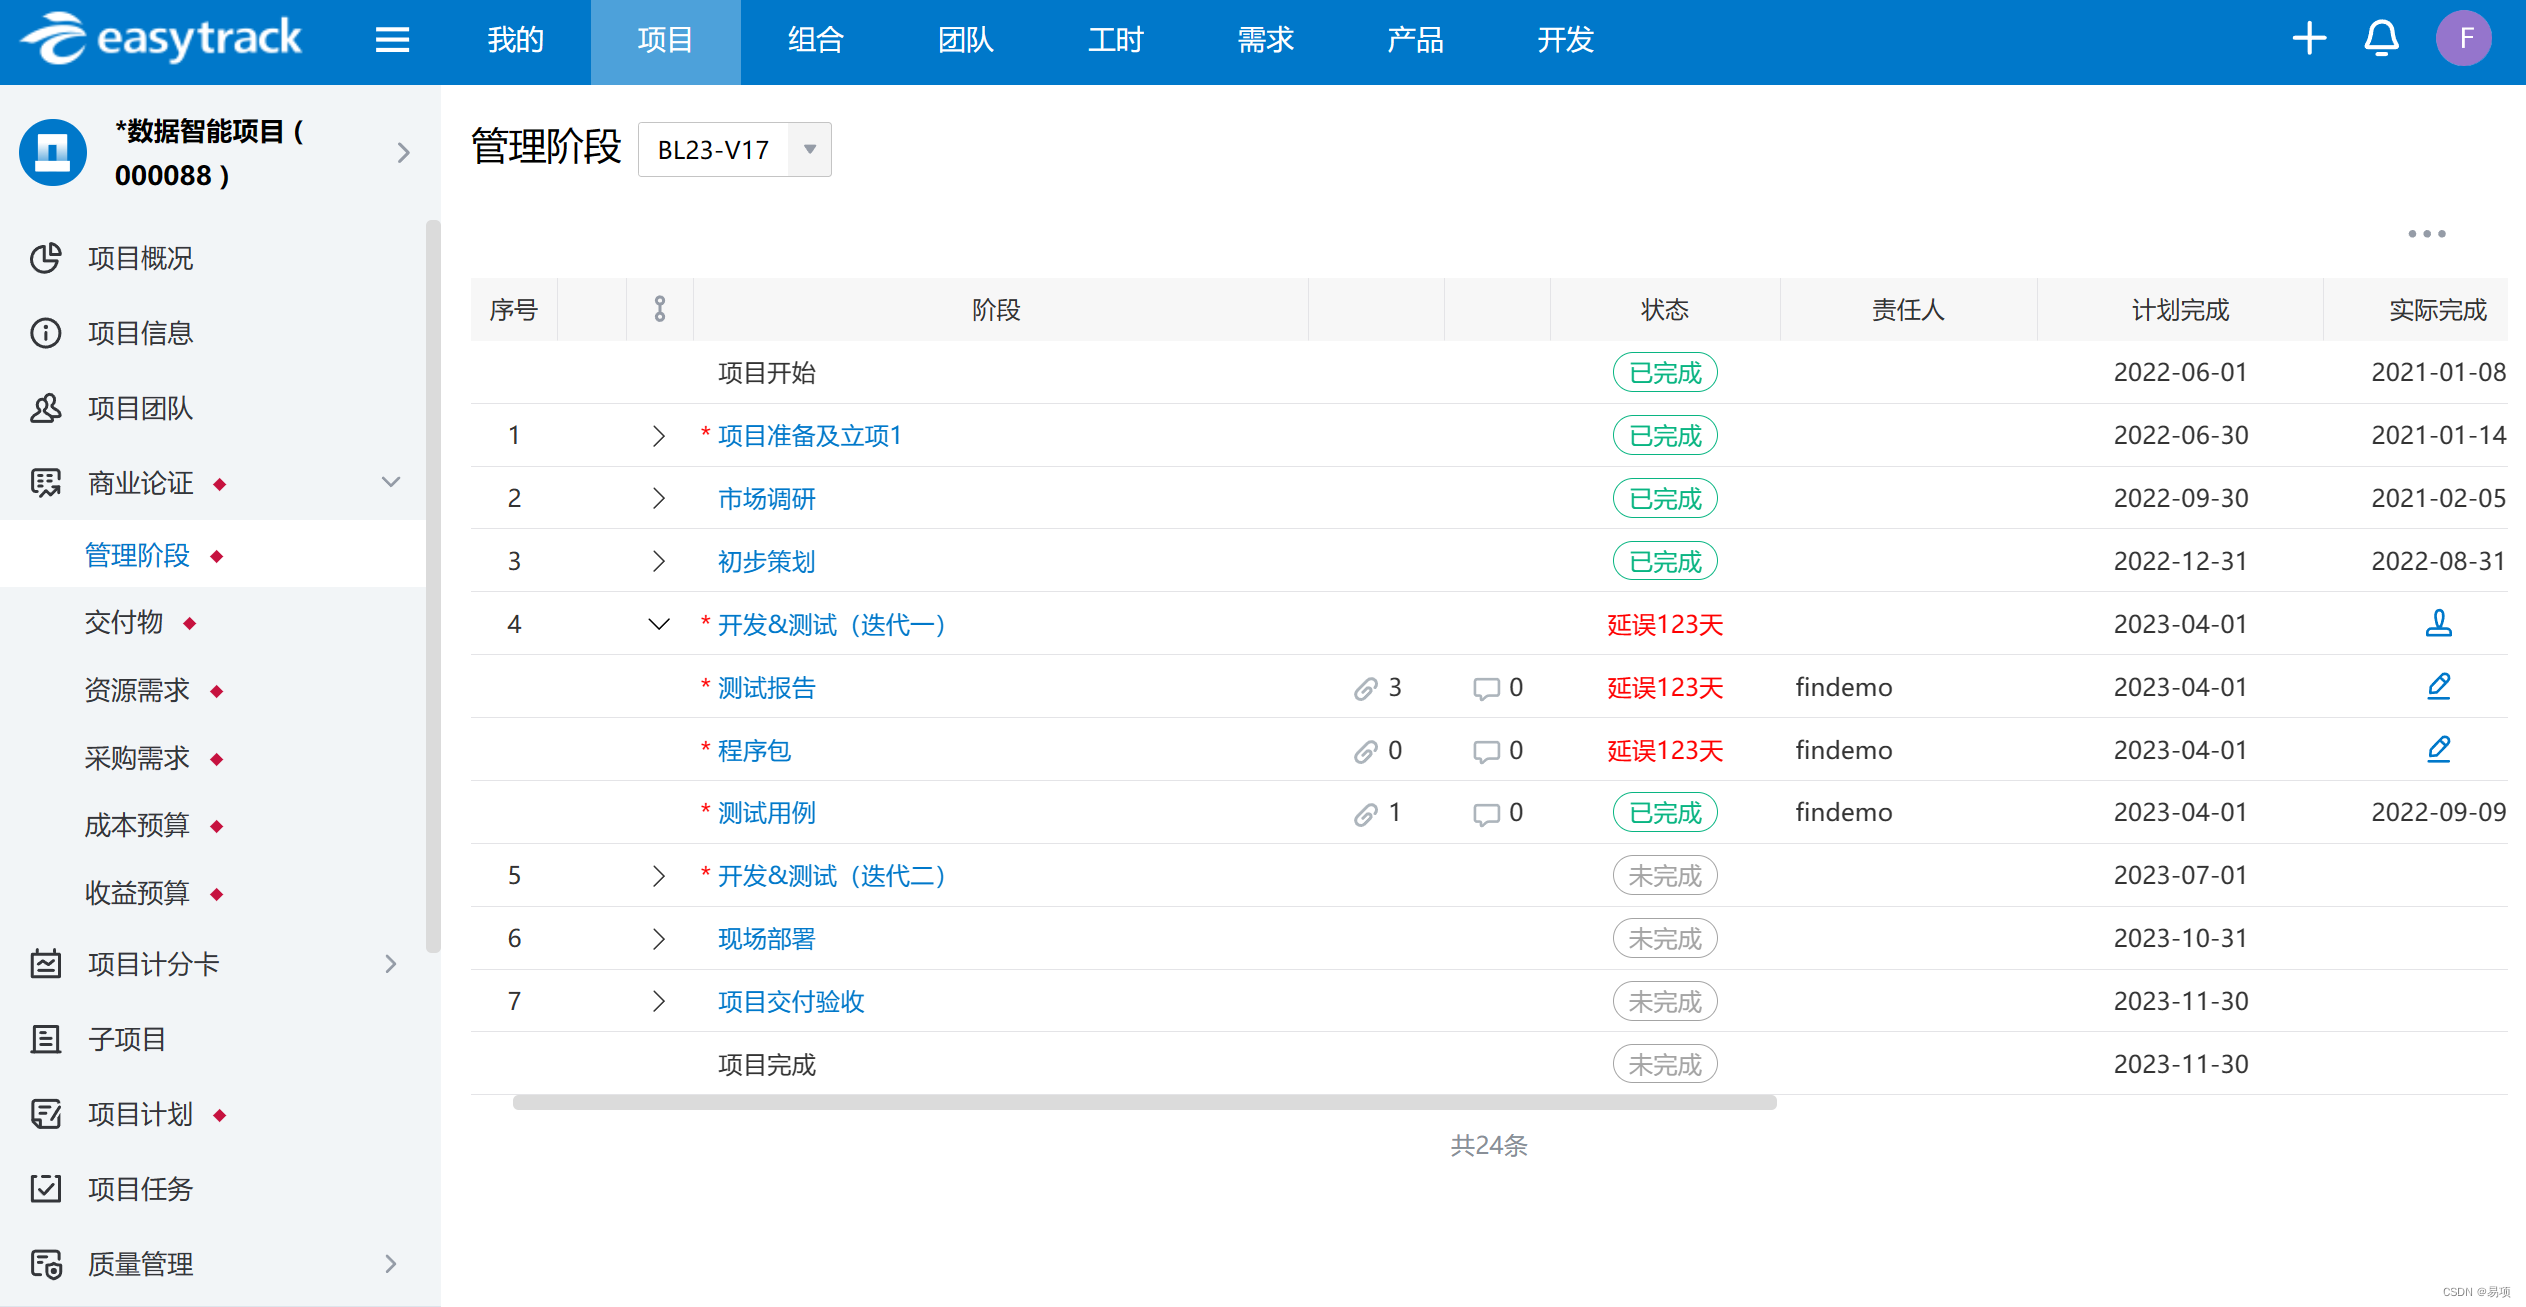Click the sidebar vertical scrollbar

click(x=433, y=586)
